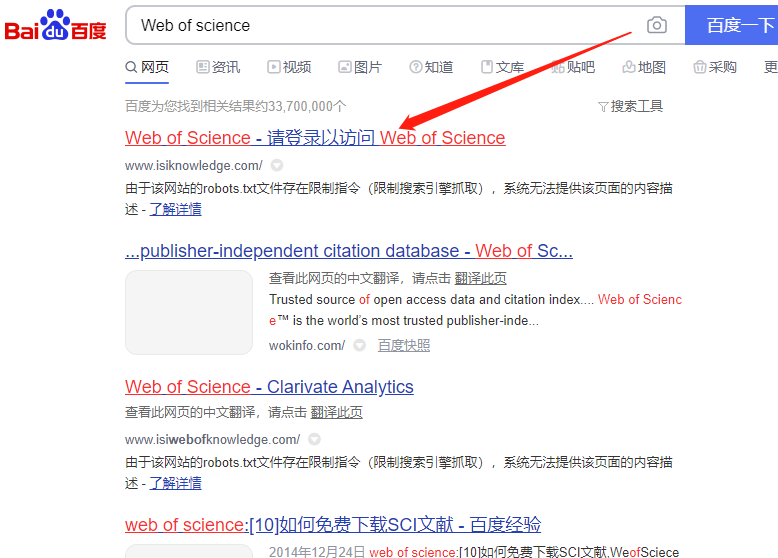Expand dropdown next to www.isiwebofknowledge.com/
Image resolution: width=778 pixels, height=558 pixels.
pyautogui.click(x=315, y=439)
